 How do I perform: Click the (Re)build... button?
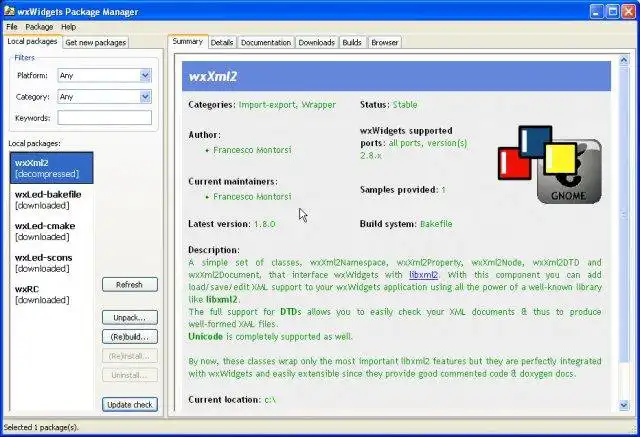click(130, 337)
